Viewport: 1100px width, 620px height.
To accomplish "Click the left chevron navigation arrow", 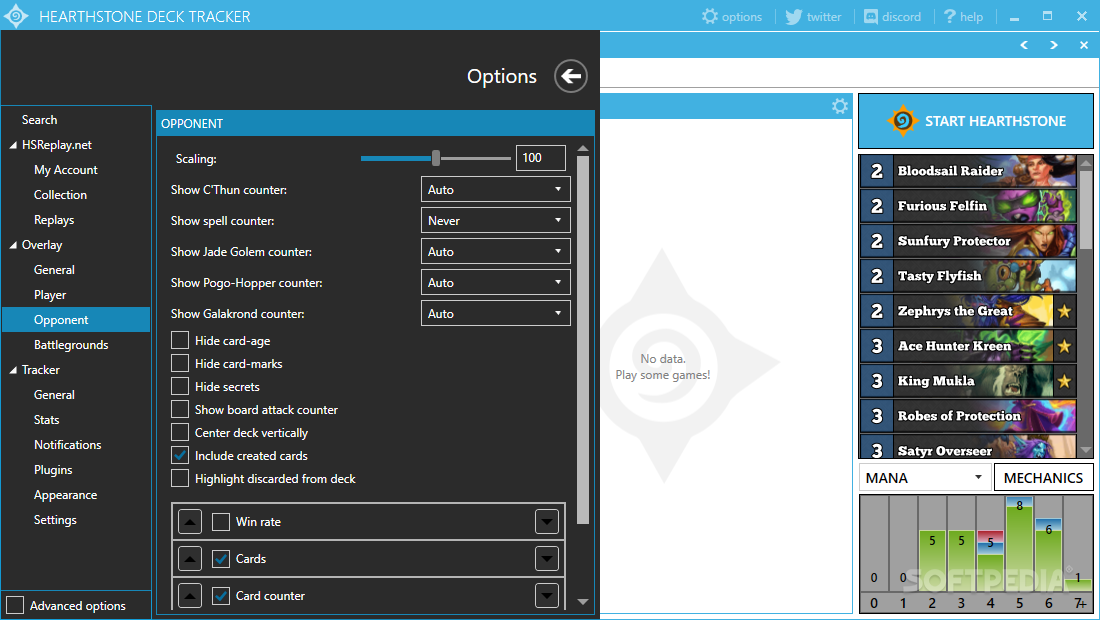I will (x=1024, y=45).
